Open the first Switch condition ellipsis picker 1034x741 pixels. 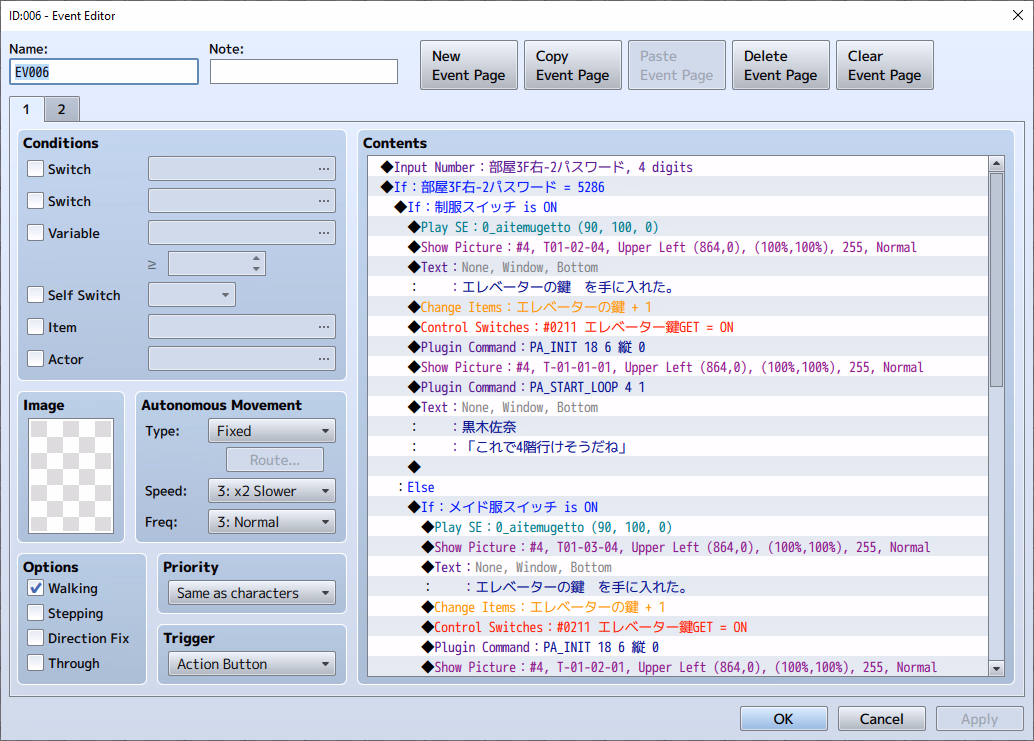(x=323, y=169)
